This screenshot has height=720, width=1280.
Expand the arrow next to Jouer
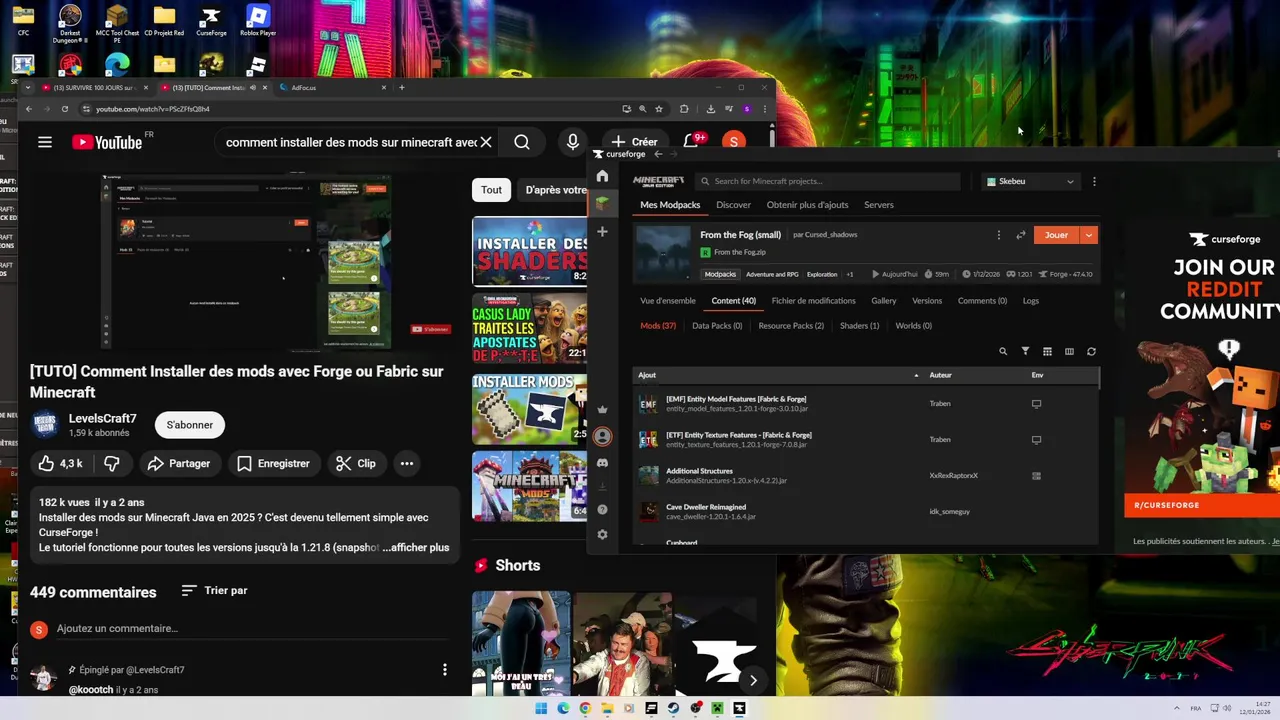coord(1089,235)
